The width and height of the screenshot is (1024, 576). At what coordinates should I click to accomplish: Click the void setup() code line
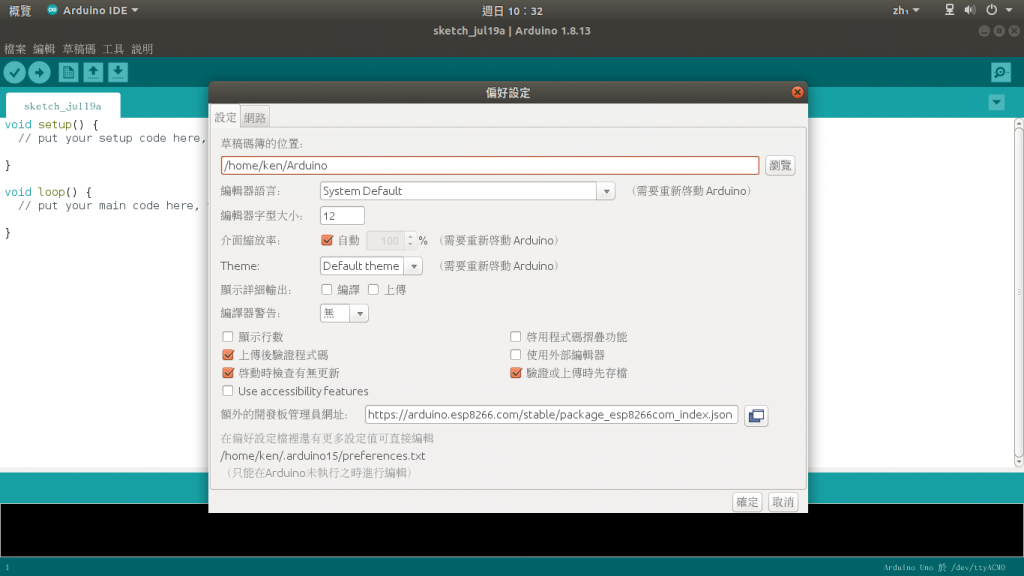click(52, 124)
